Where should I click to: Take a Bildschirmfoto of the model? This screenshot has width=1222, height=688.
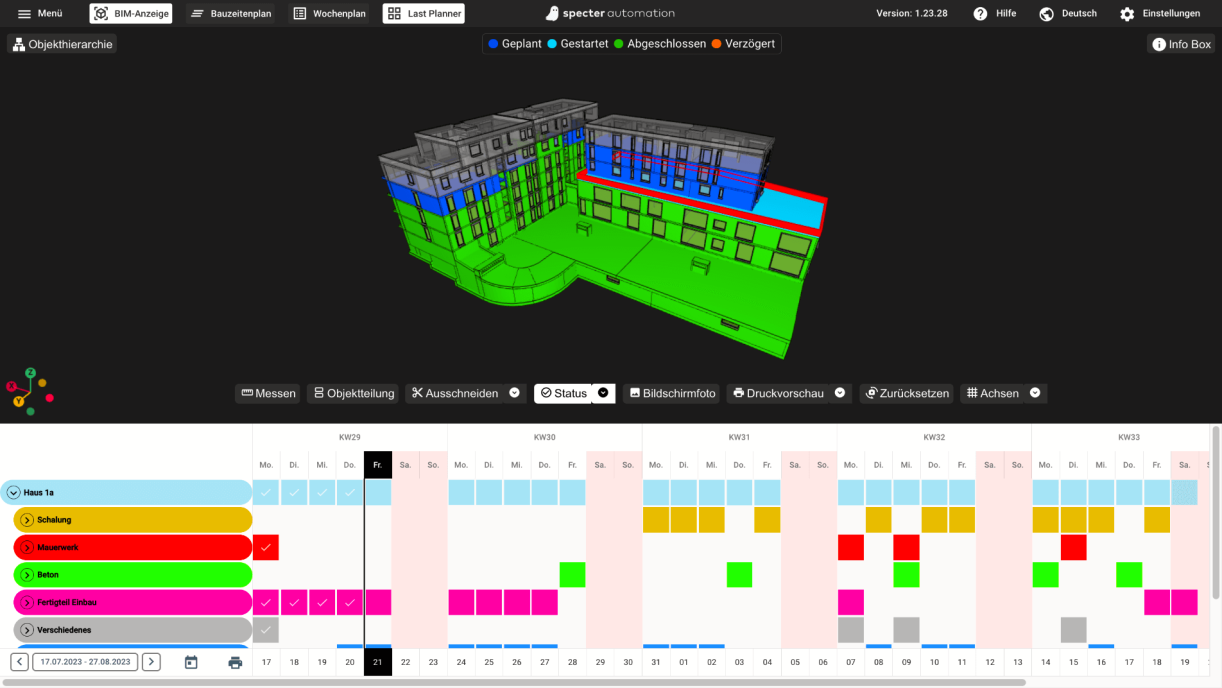point(671,394)
